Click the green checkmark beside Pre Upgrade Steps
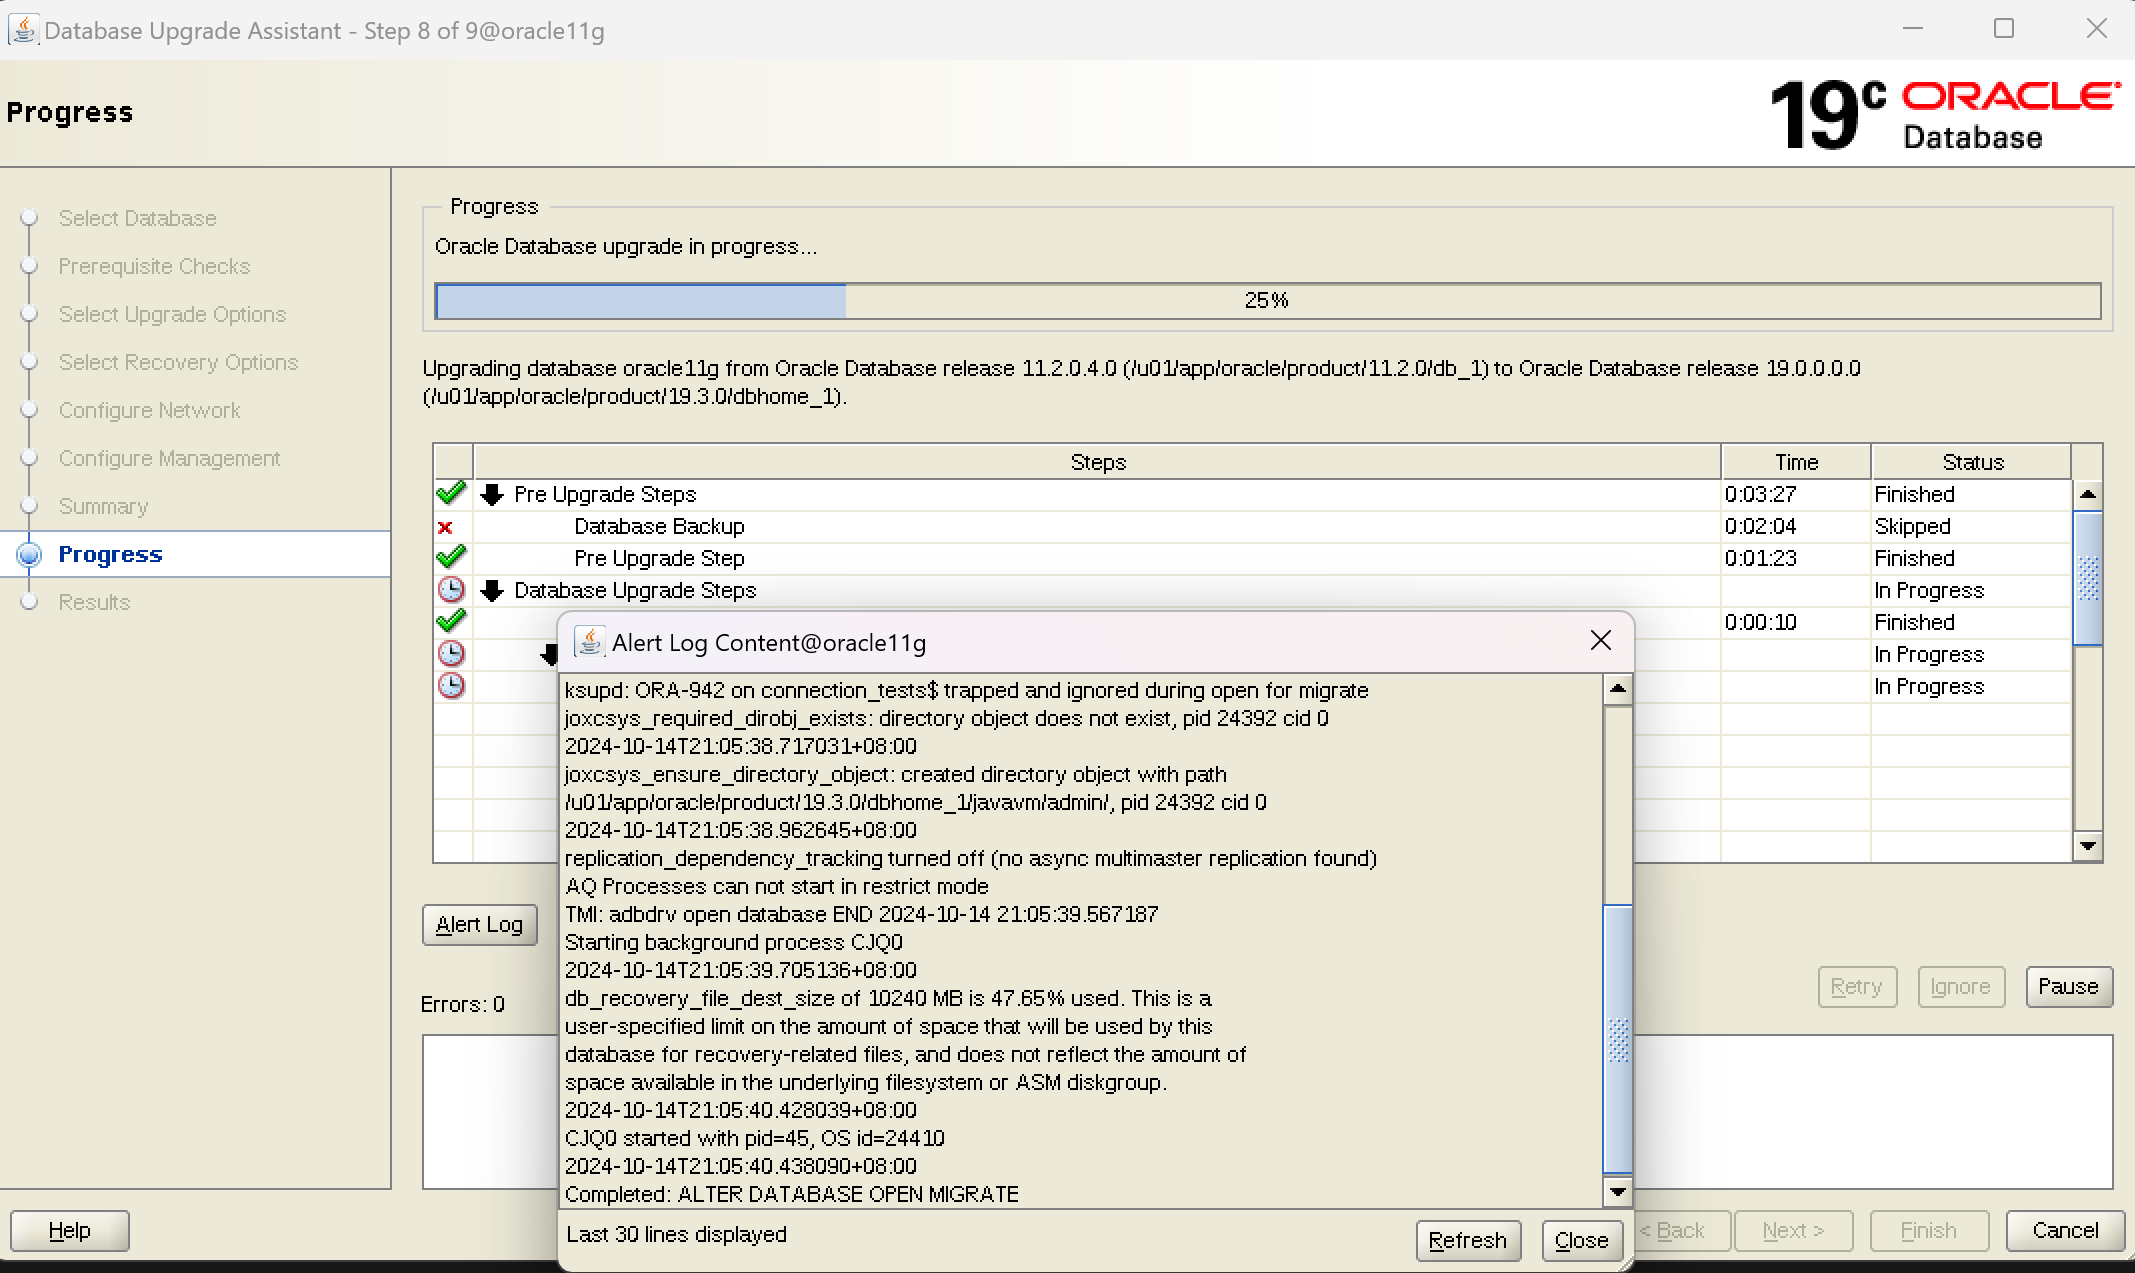Screen dimensions: 2135x1273 [451, 493]
